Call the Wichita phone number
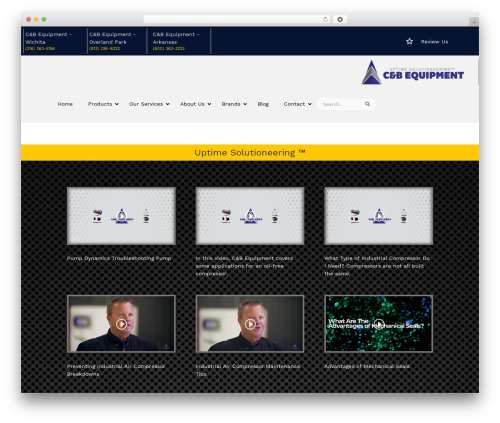The height and width of the screenshot is (423, 500). coord(40,49)
